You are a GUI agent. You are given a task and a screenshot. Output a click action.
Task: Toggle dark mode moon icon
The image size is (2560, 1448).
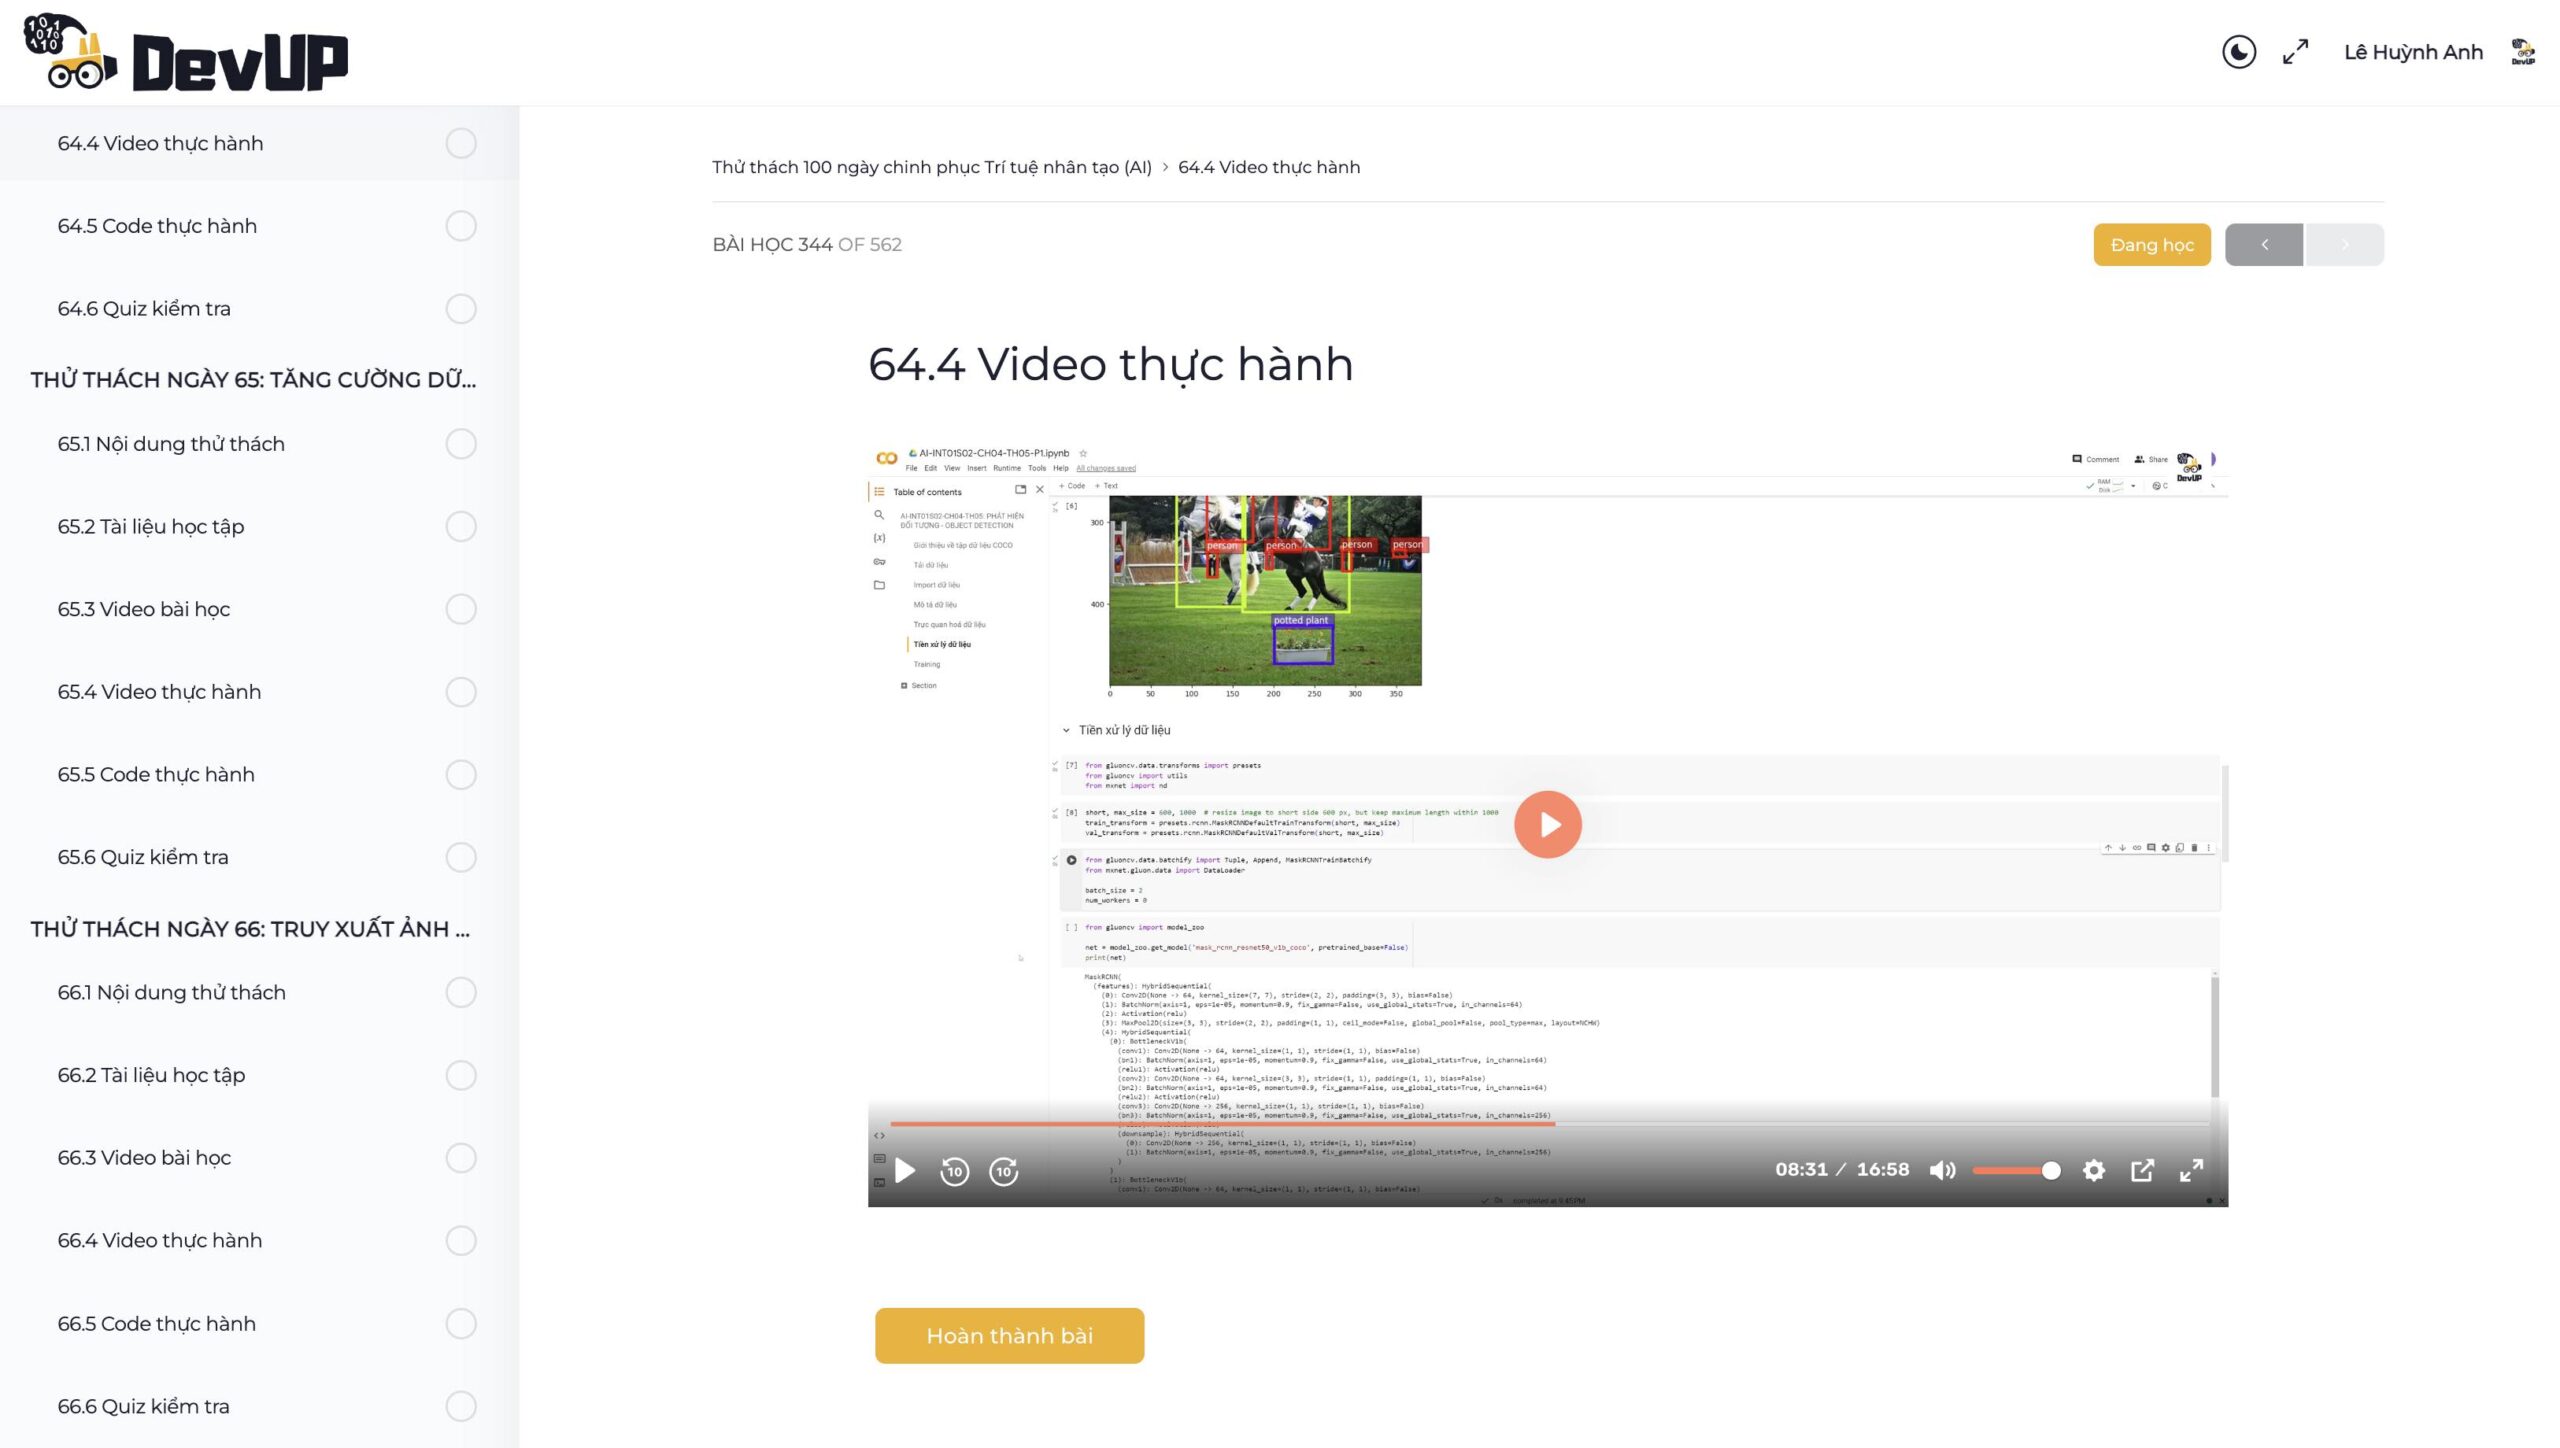pos(2238,52)
